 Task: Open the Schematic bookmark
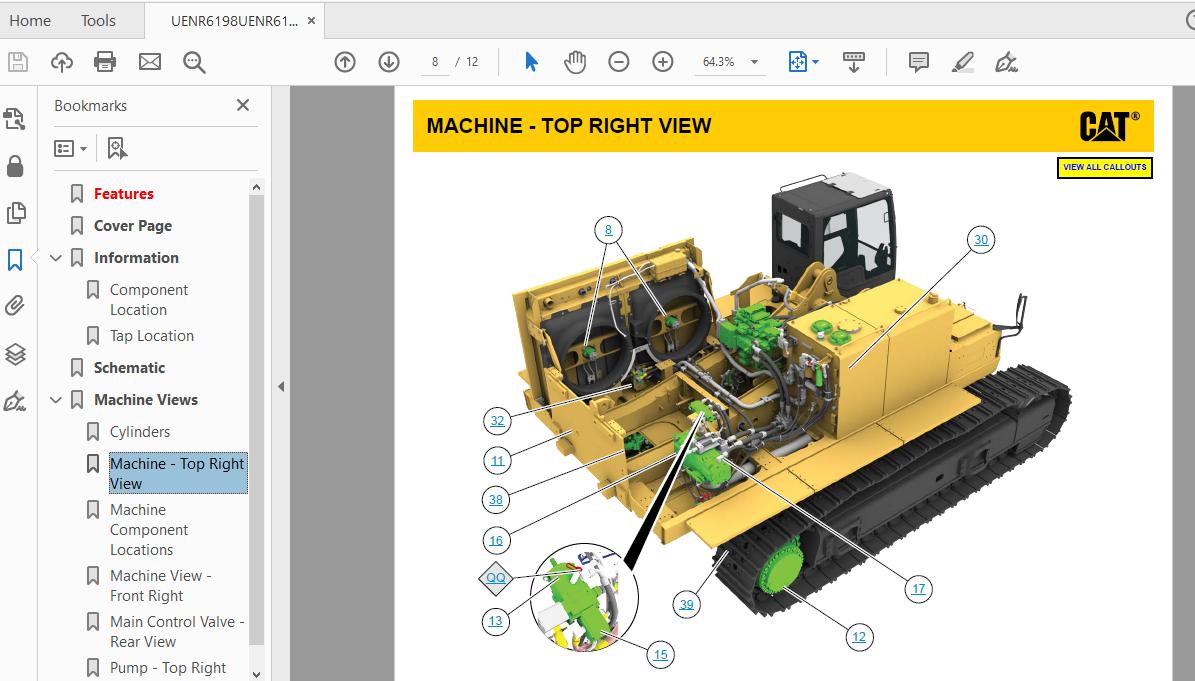click(x=129, y=368)
